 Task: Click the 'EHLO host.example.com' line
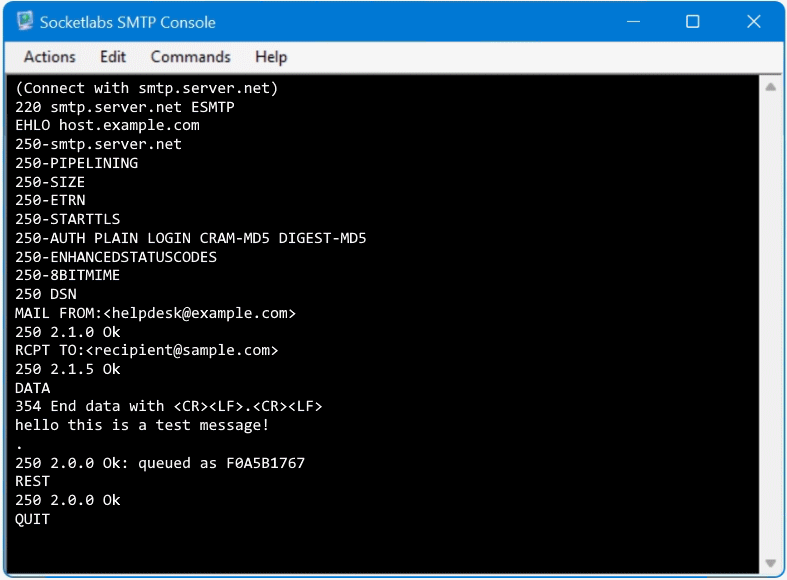tap(107, 125)
